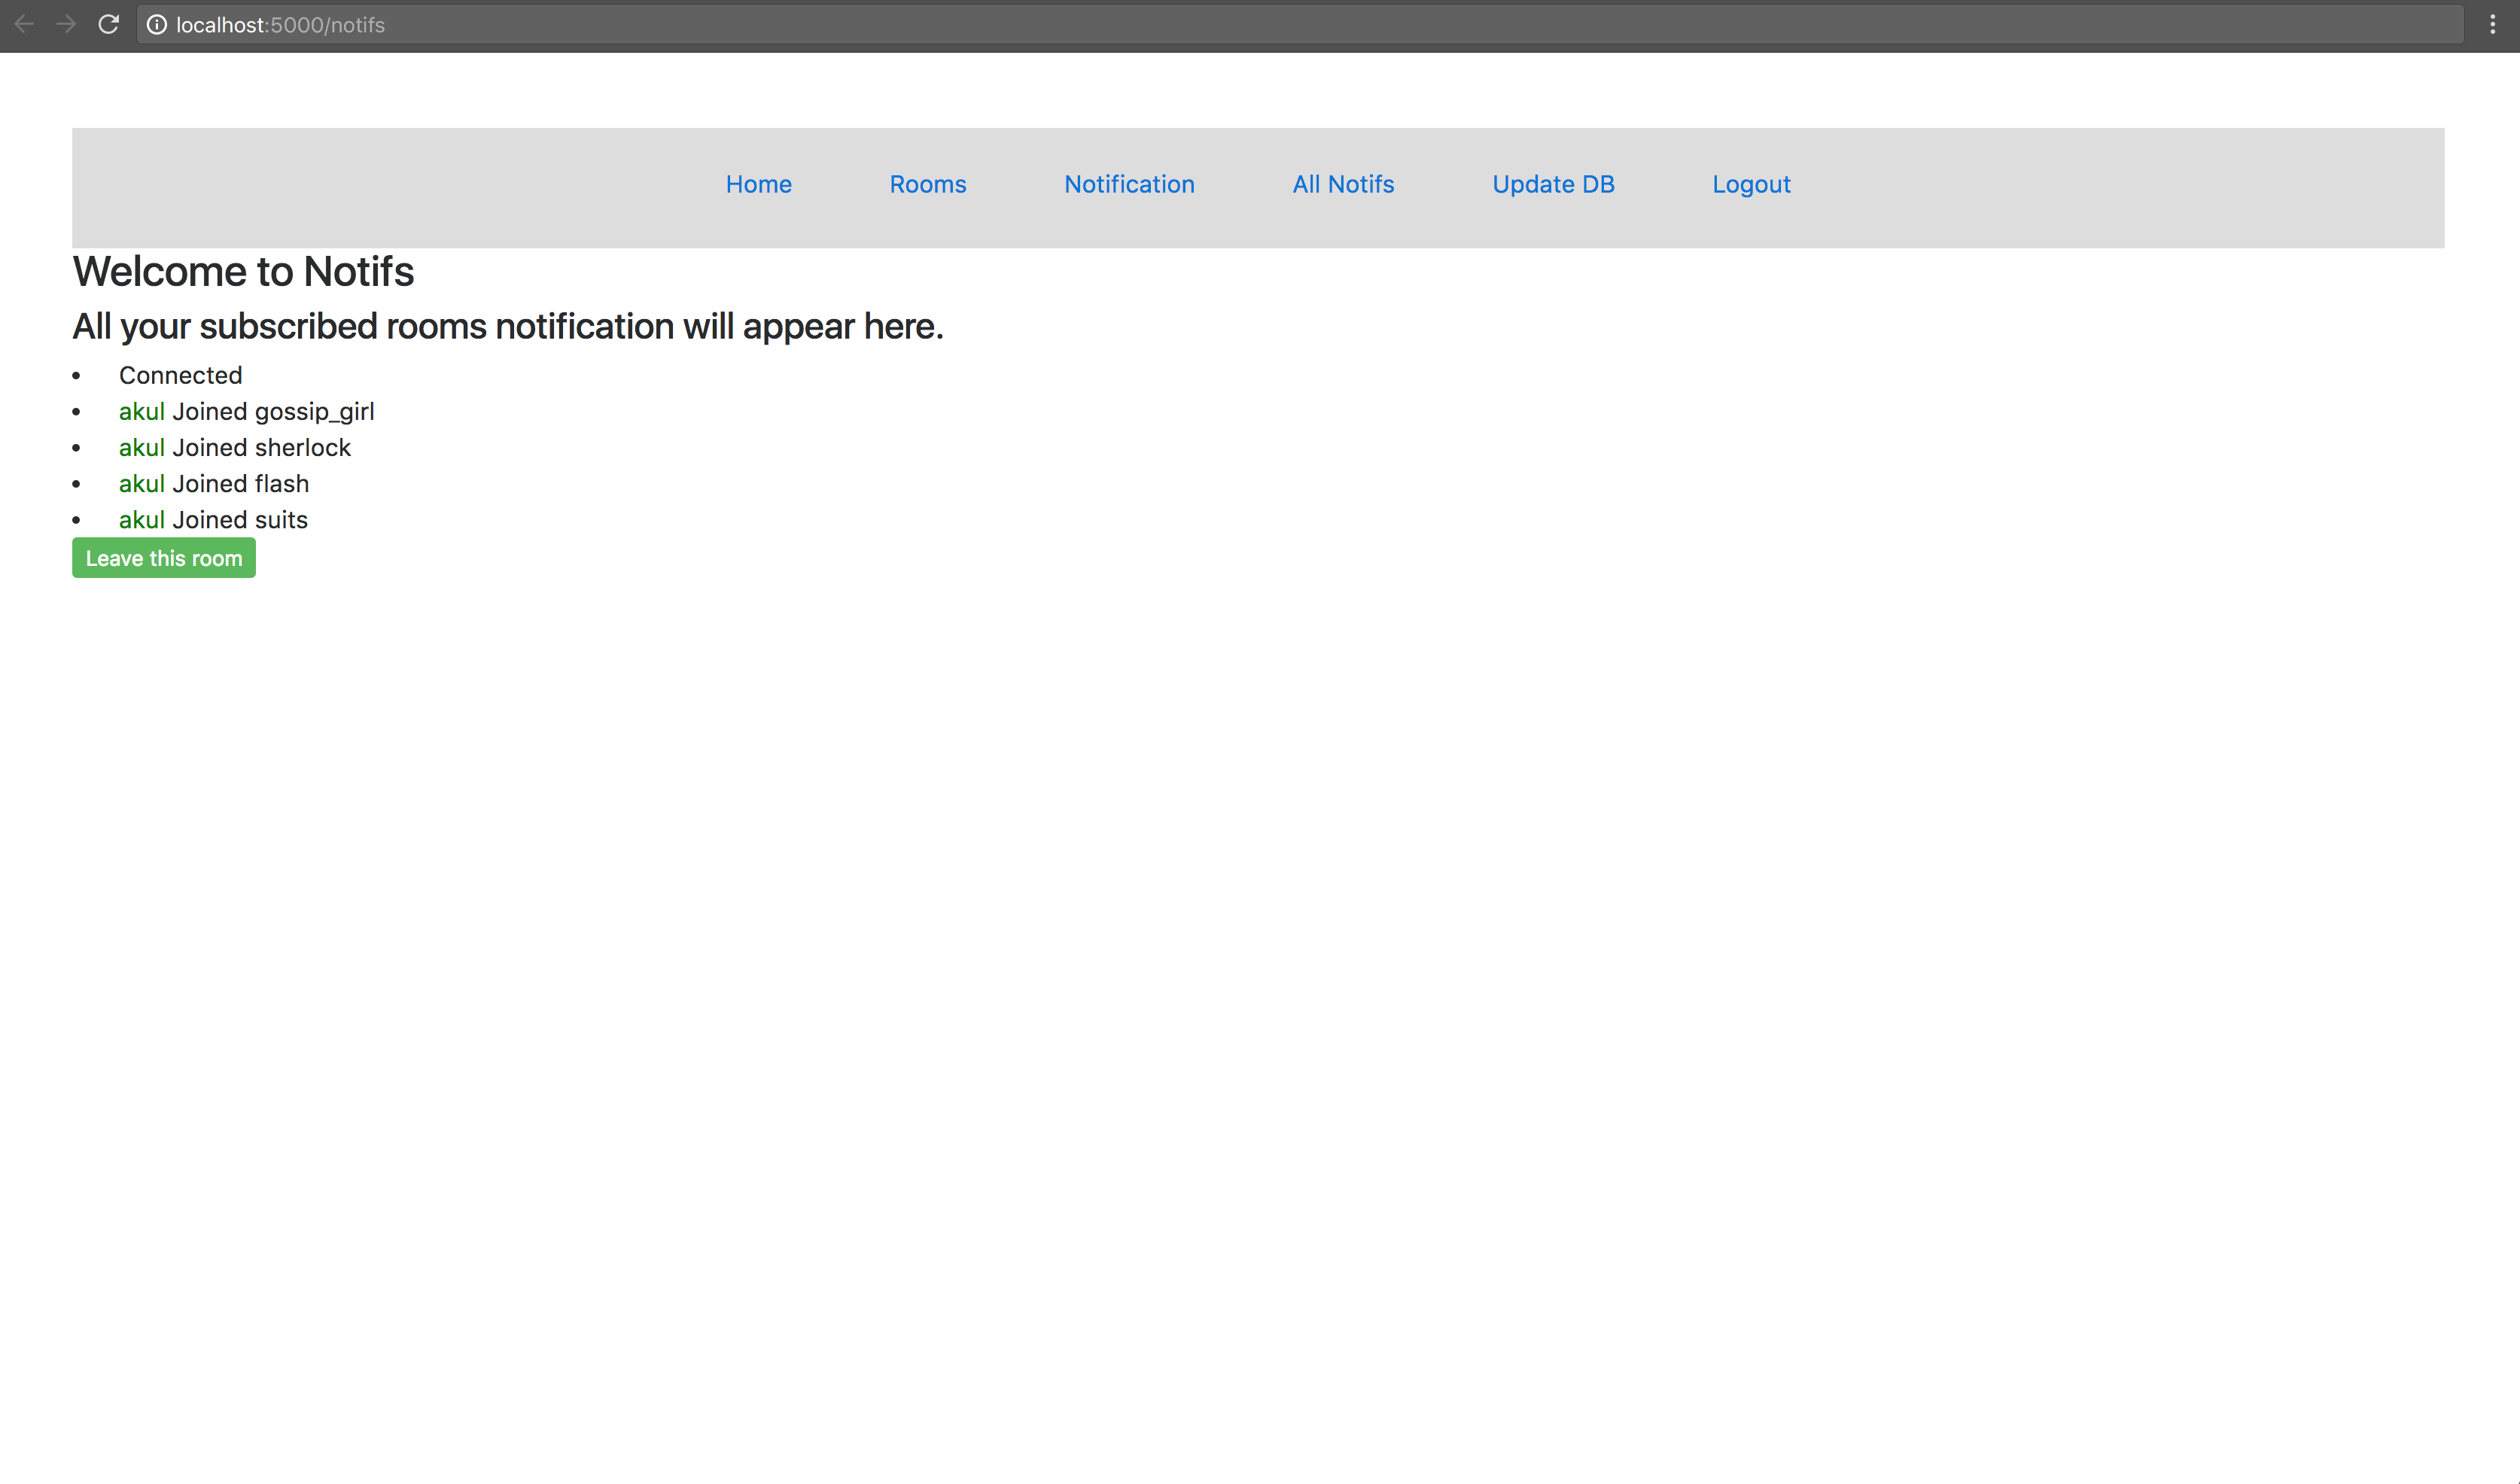Open the Rooms nav link
Image resolution: width=2520 pixels, height=1484 pixels.
pyautogui.click(x=927, y=184)
